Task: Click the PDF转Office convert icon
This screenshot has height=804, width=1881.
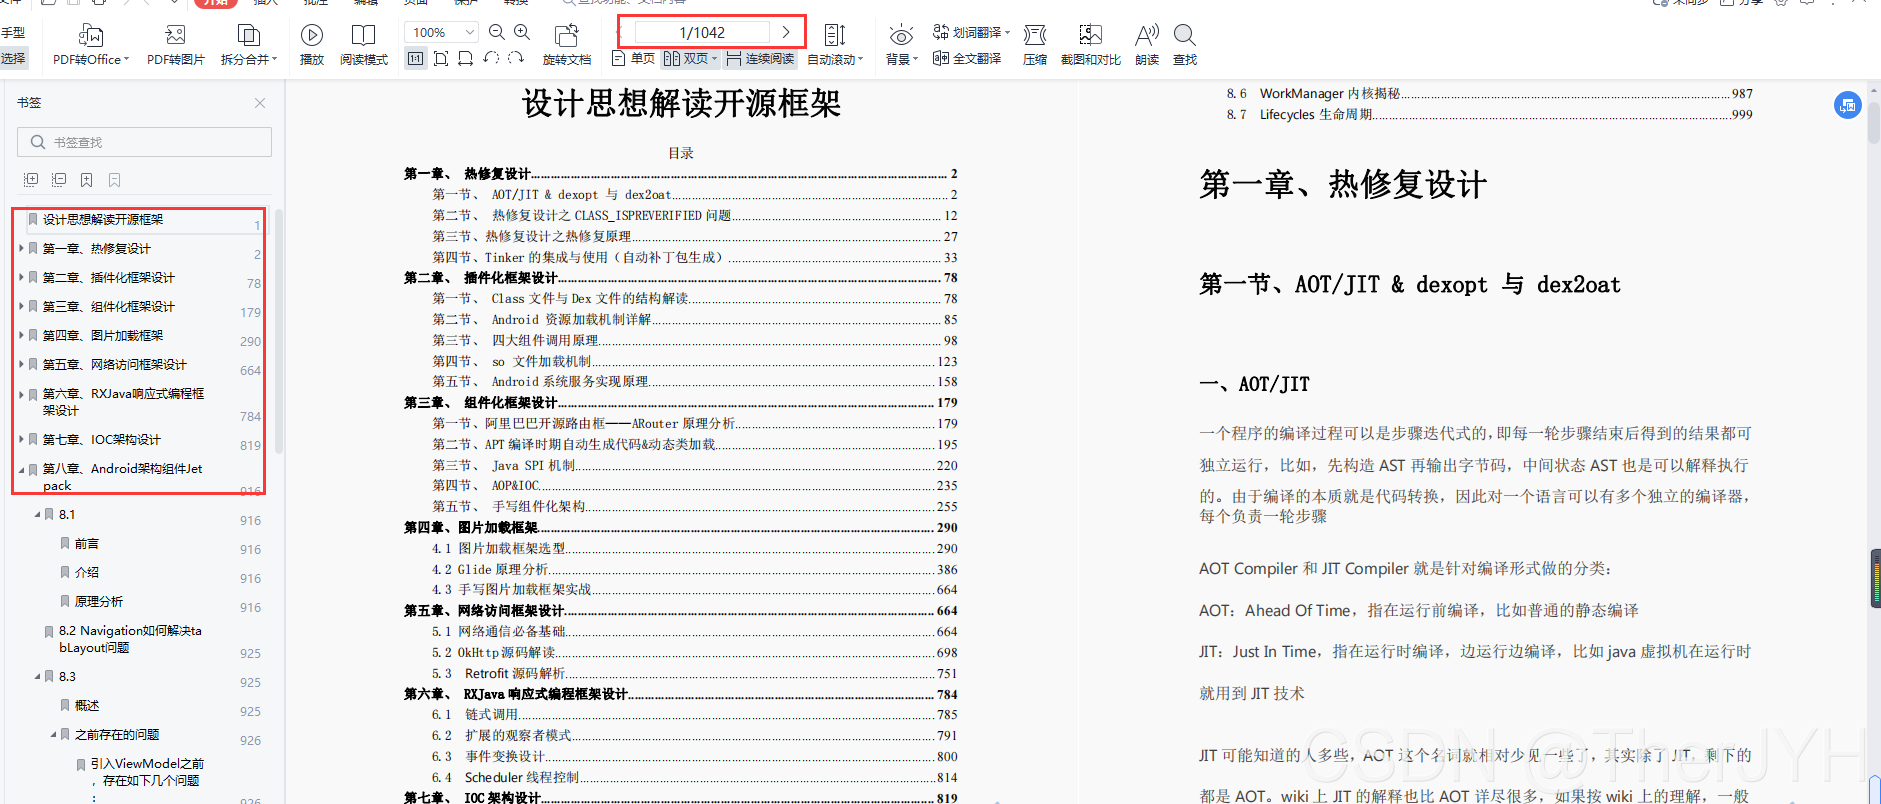Action: pyautogui.click(x=90, y=36)
